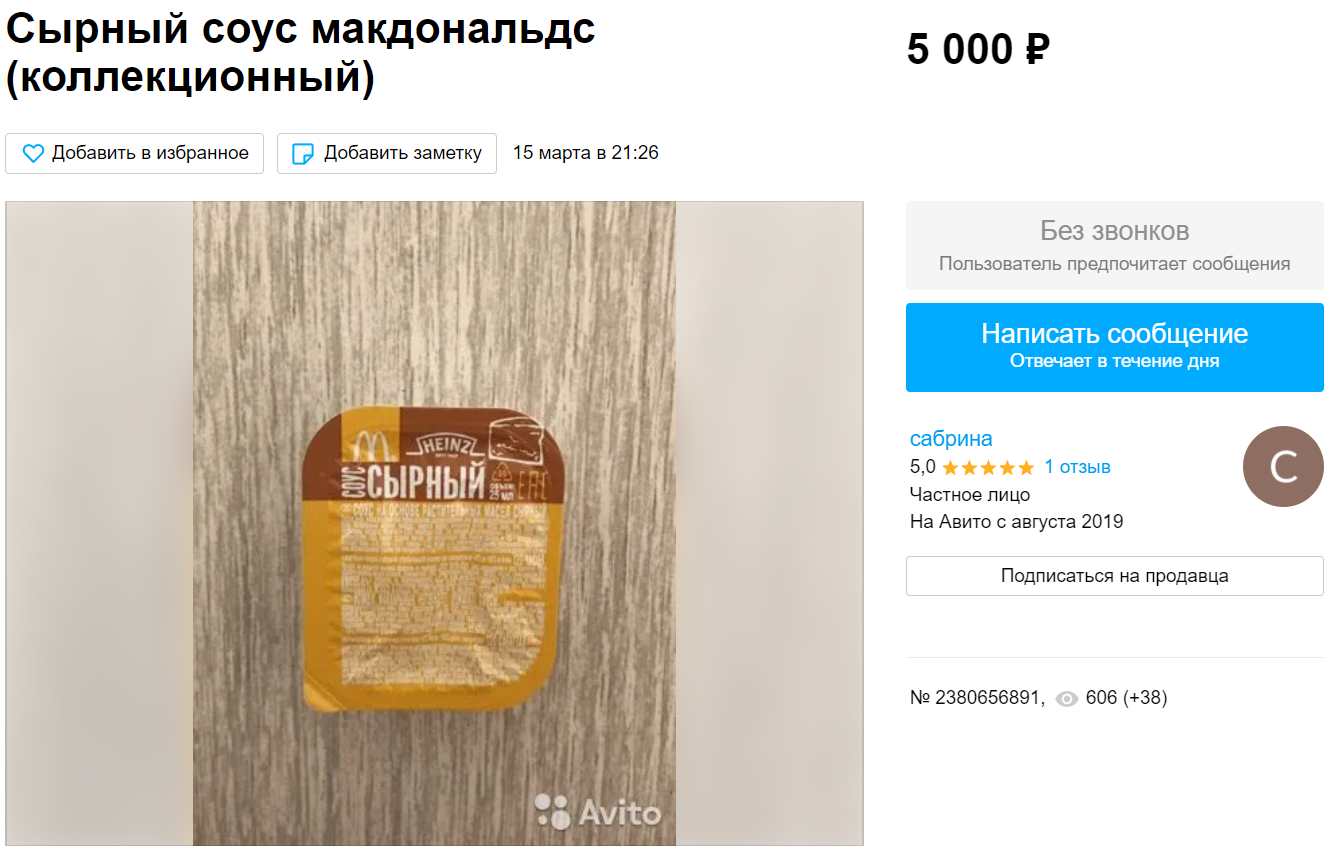Click the post date 15 марта в 21:26
This screenshot has height=848, width=1330.
pos(585,153)
